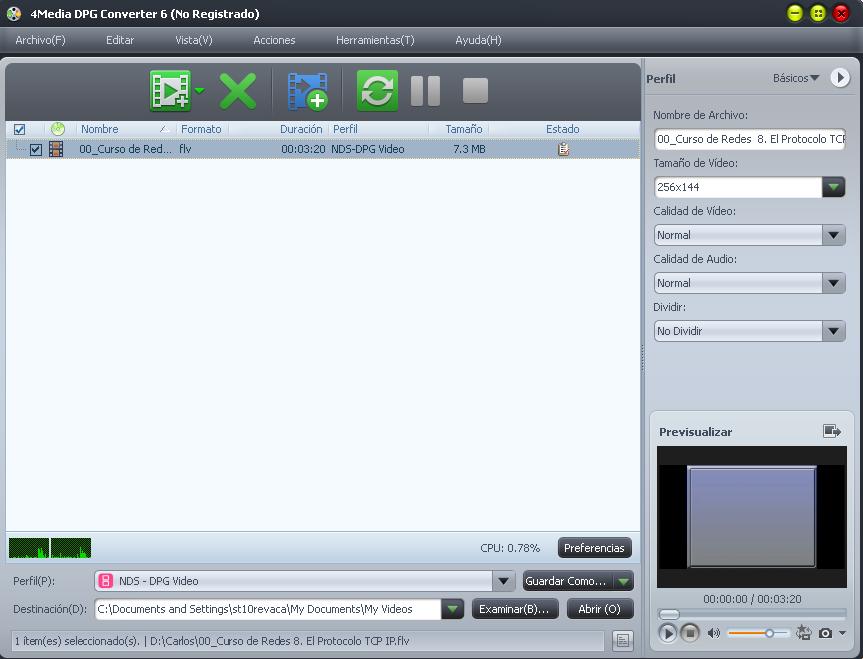Select the '00:03:20' duration cell
The width and height of the screenshot is (863, 659).
tap(303, 149)
